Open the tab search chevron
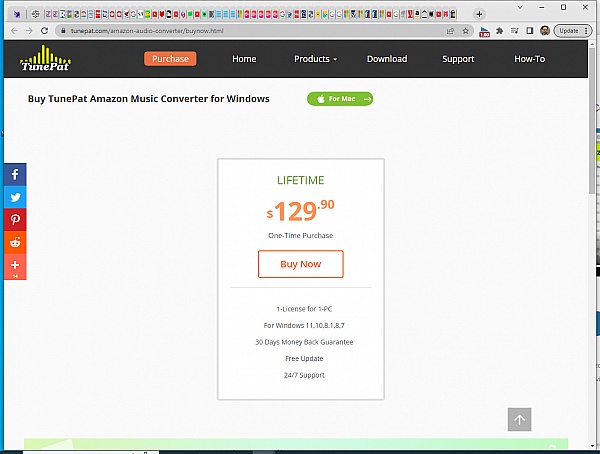The width and height of the screenshot is (600, 454). pyautogui.click(x=520, y=7)
